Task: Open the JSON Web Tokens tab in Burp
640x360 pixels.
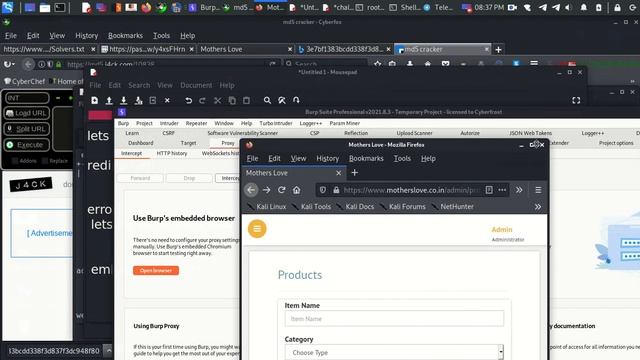Action: (x=530, y=133)
